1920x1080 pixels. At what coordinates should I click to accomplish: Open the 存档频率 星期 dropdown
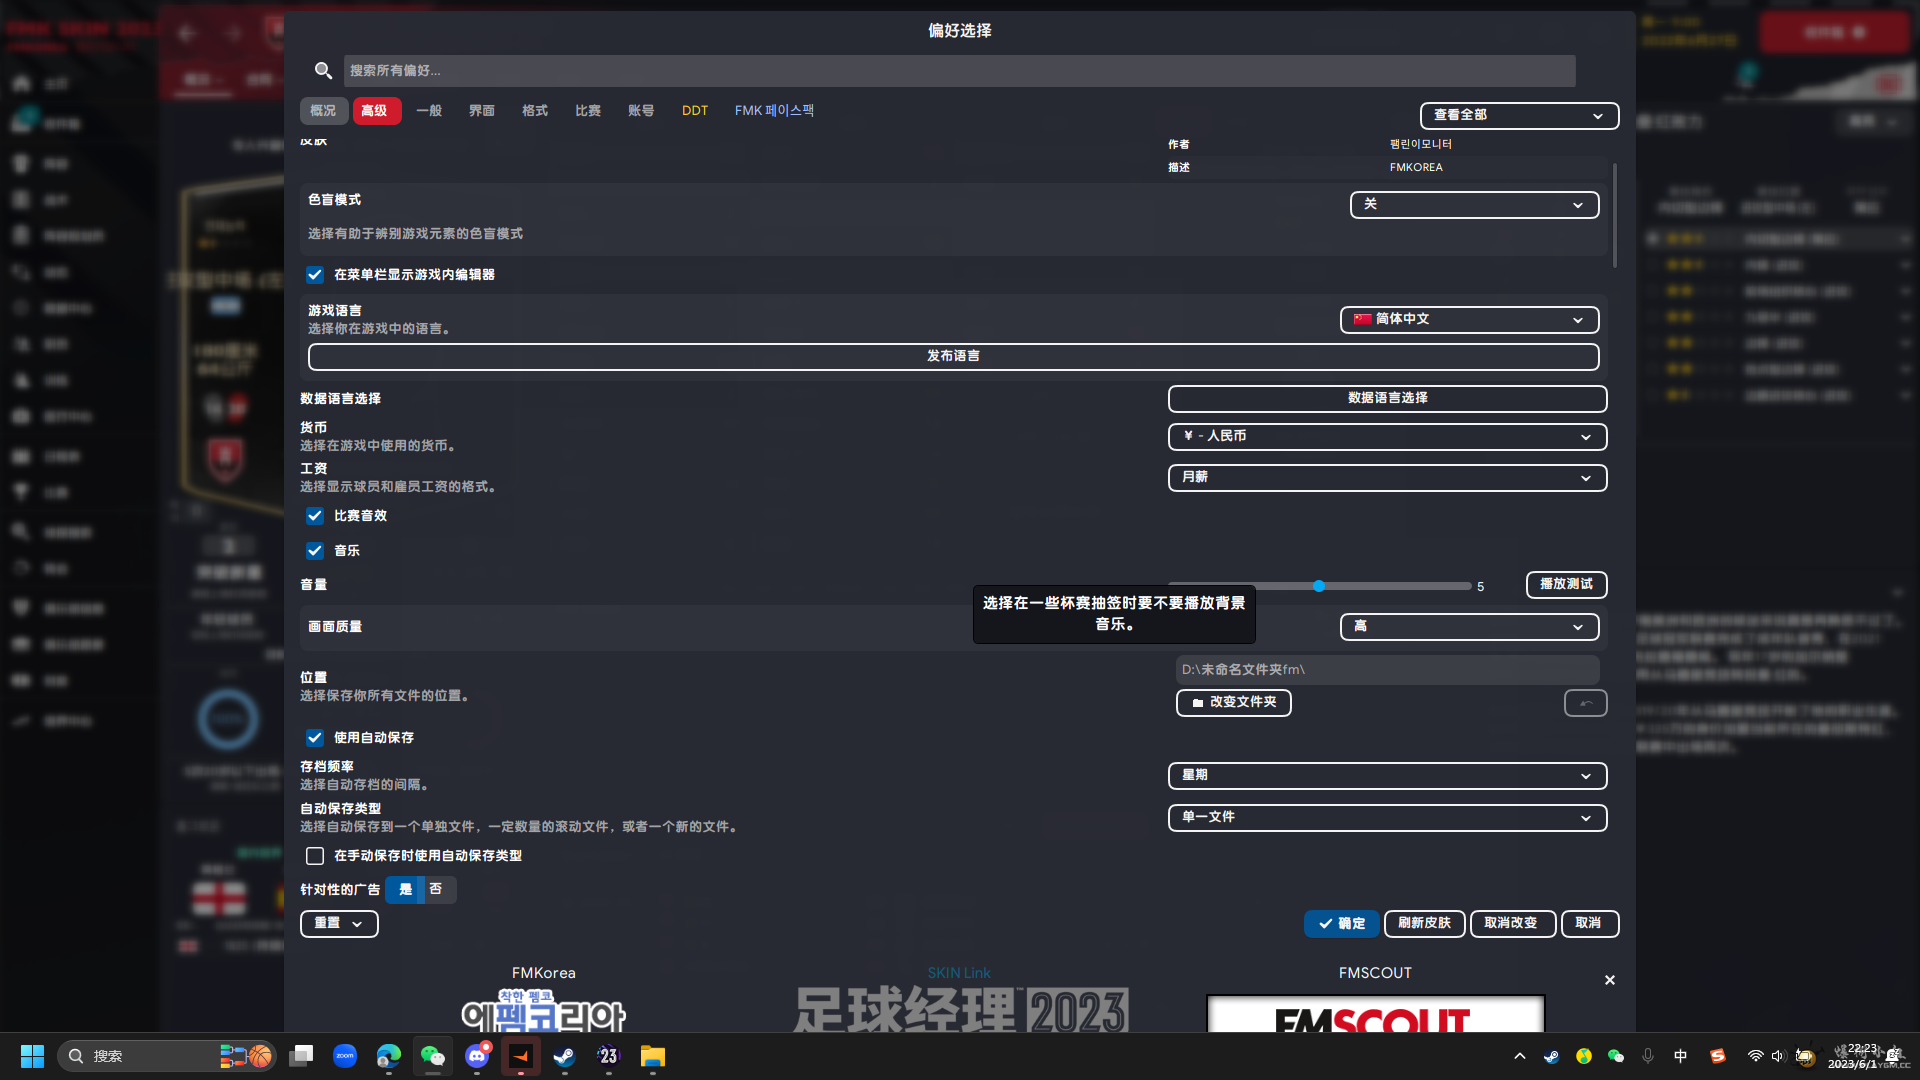click(x=1386, y=776)
